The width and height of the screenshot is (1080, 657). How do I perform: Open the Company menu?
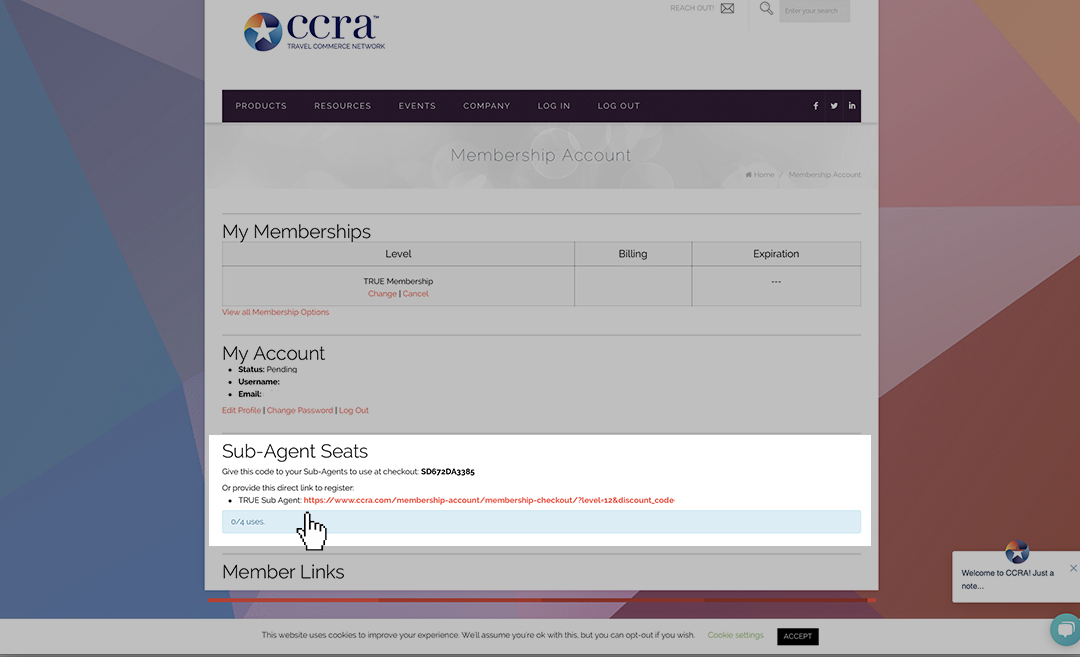click(486, 106)
